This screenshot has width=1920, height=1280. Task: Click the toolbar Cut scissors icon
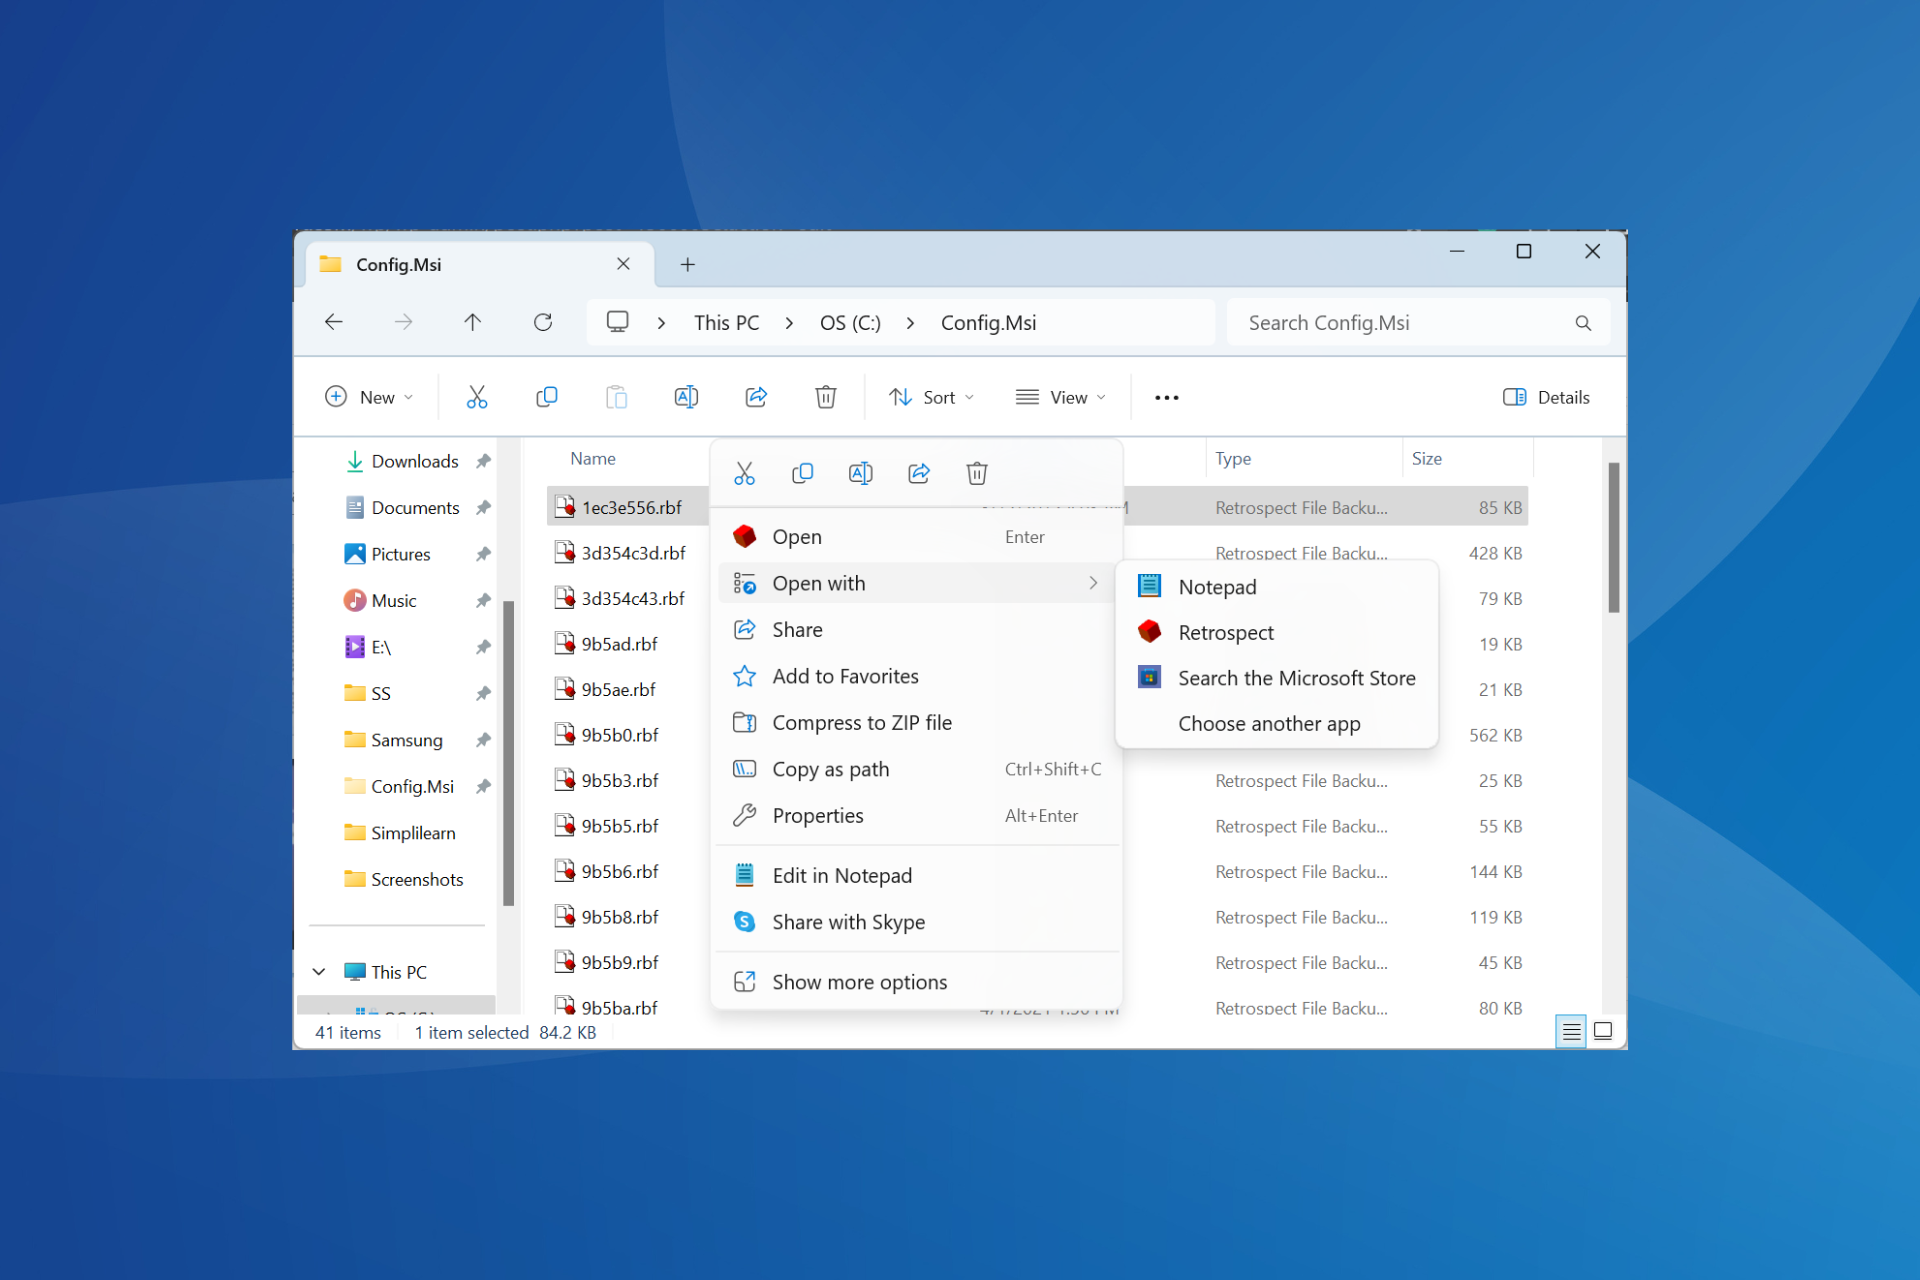[x=477, y=397]
